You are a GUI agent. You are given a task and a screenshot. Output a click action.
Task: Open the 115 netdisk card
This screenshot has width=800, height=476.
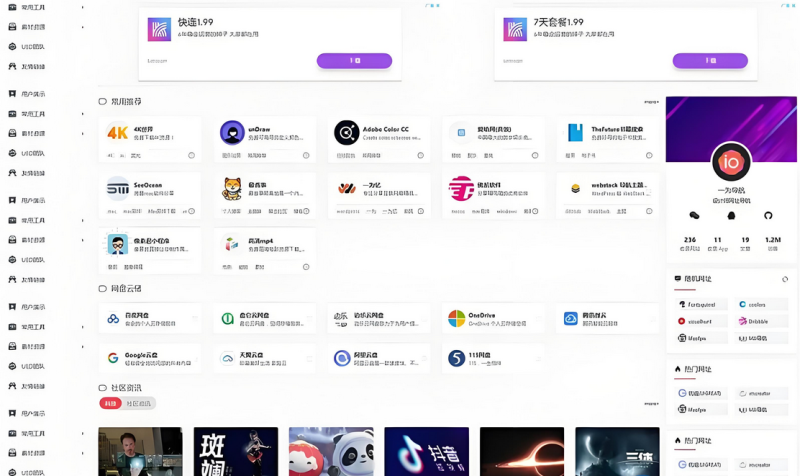pyautogui.click(x=493, y=358)
